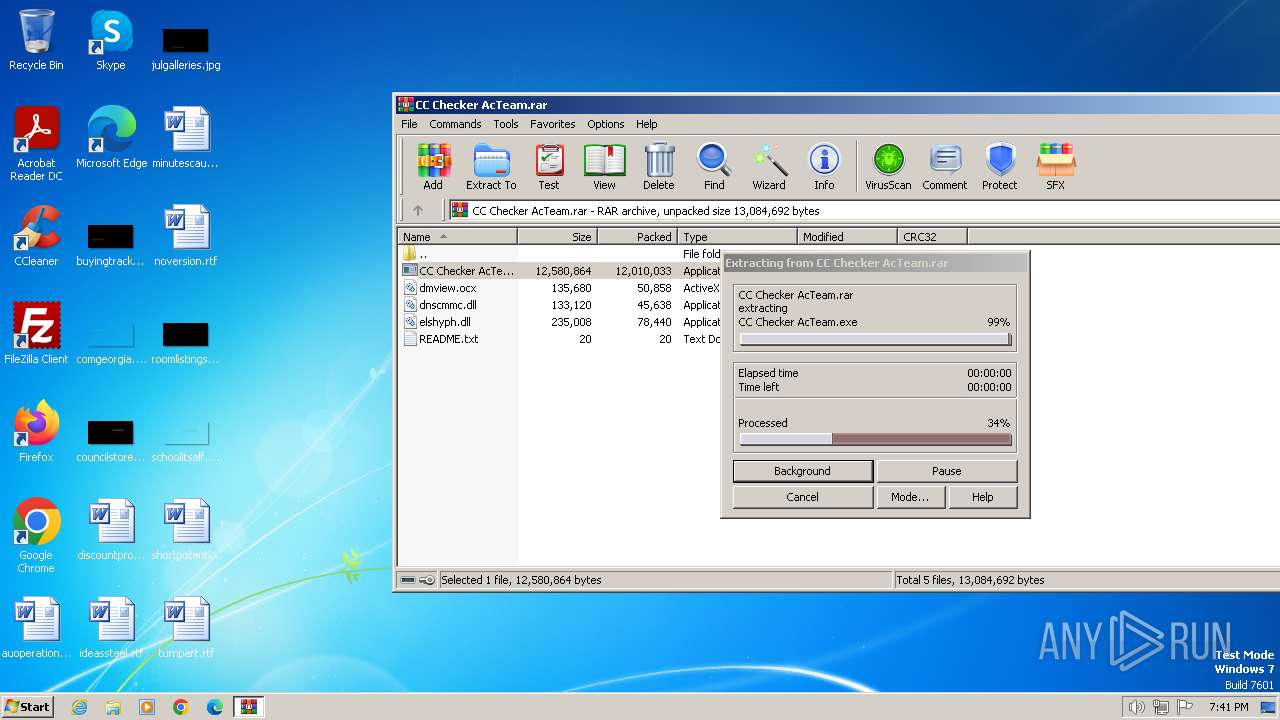Image resolution: width=1280 pixels, height=720 pixels.
Task: Cancel the extraction
Action: tap(802, 497)
